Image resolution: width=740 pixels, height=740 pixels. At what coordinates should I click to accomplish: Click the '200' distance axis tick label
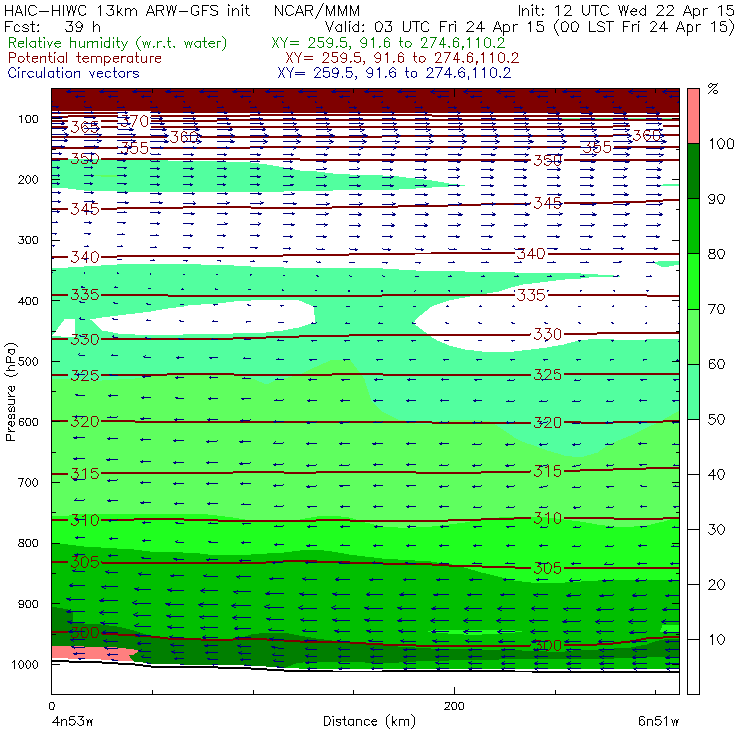454,706
